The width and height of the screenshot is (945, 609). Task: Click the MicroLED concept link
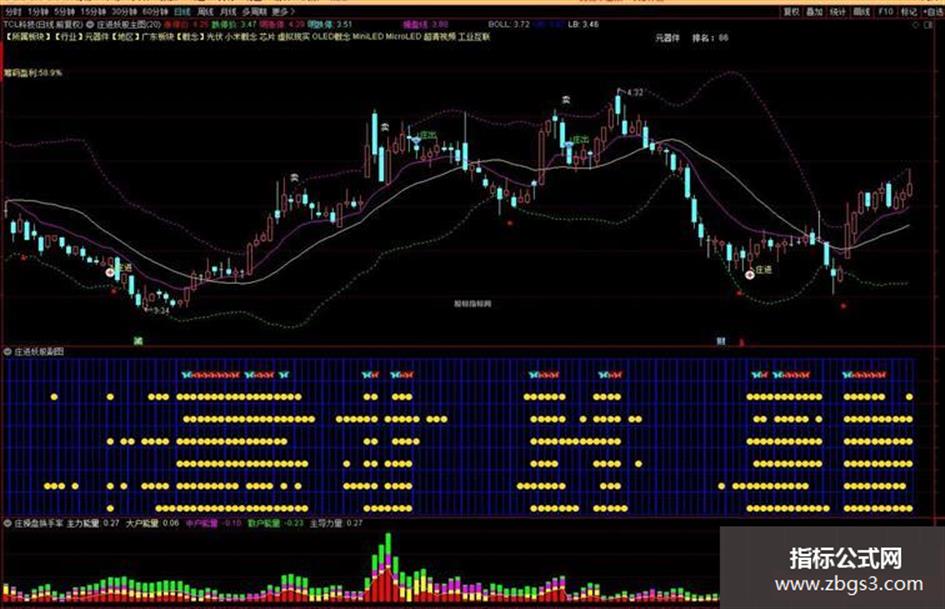403,37
